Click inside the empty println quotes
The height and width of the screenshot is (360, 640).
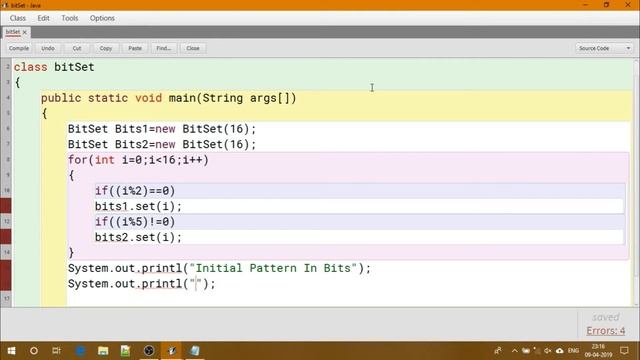(196, 284)
